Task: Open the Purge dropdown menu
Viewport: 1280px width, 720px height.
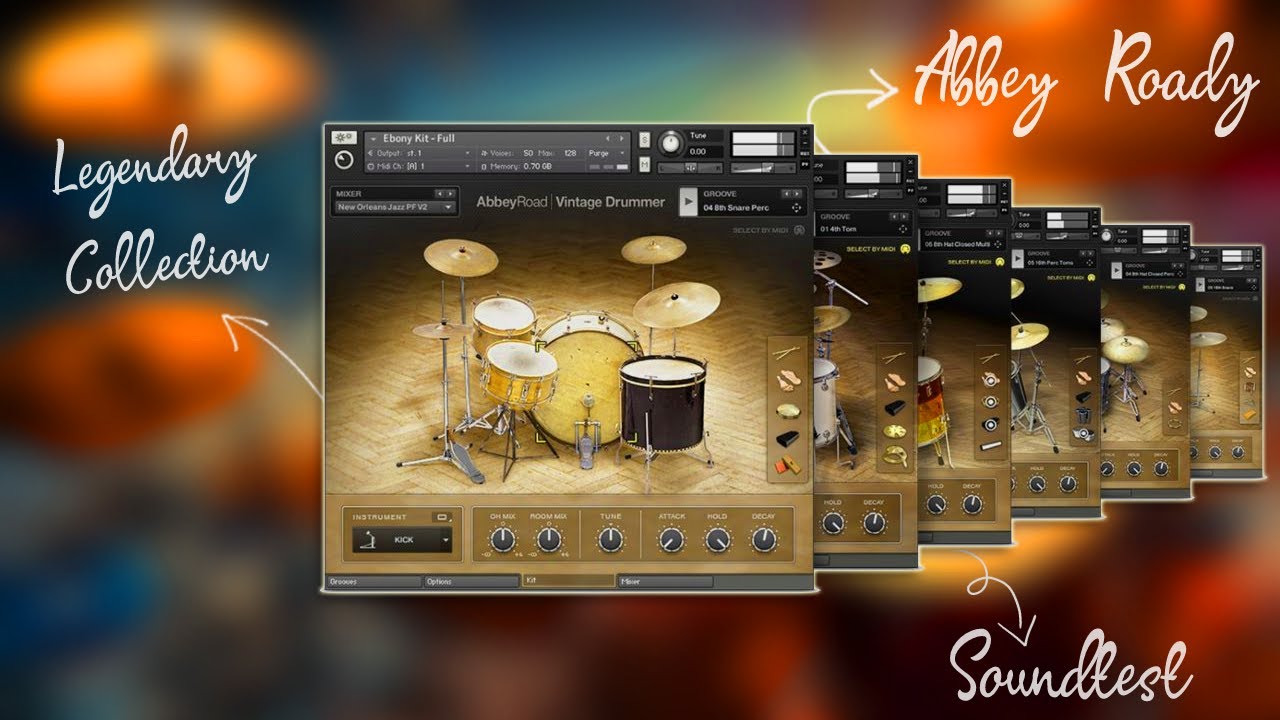Action: pos(607,152)
